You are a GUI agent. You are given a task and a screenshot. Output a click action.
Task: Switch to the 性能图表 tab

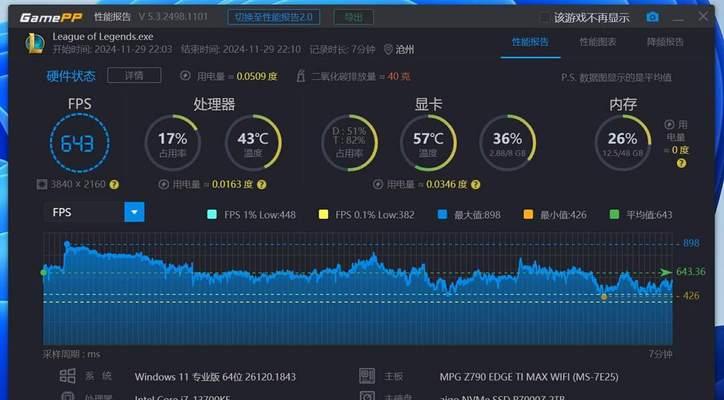pos(598,42)
